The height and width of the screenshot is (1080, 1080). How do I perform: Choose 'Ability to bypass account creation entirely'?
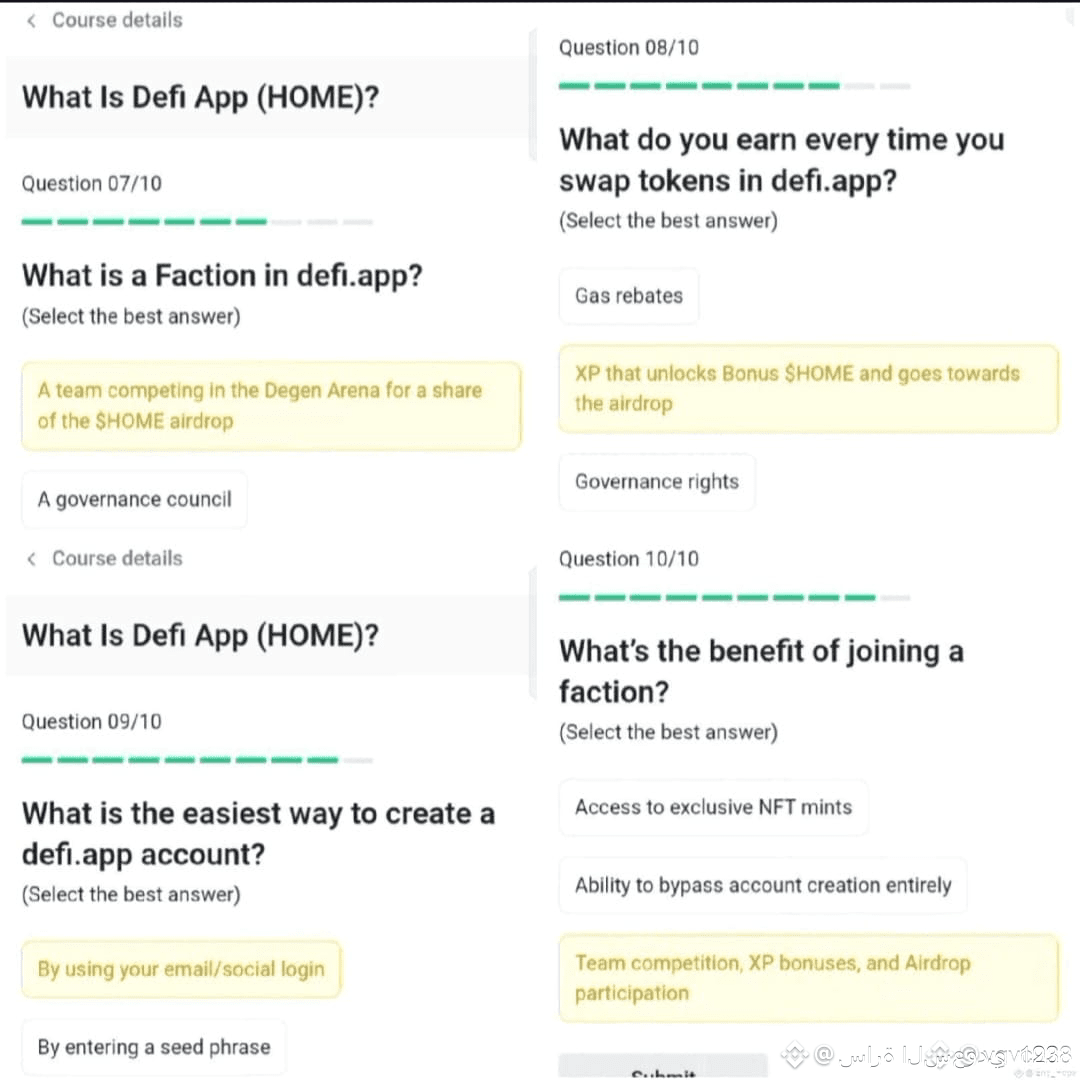[763, 886]
